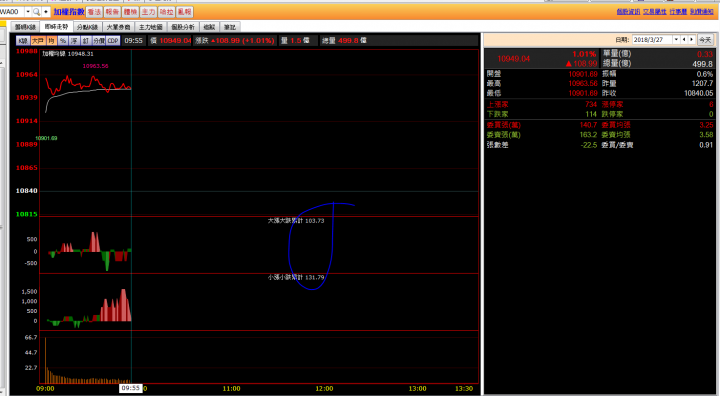Click the 10840 reference price on the y-axis
Viewport: 720px width, 396px height.
pyautogui.click(x=27, y=191)
